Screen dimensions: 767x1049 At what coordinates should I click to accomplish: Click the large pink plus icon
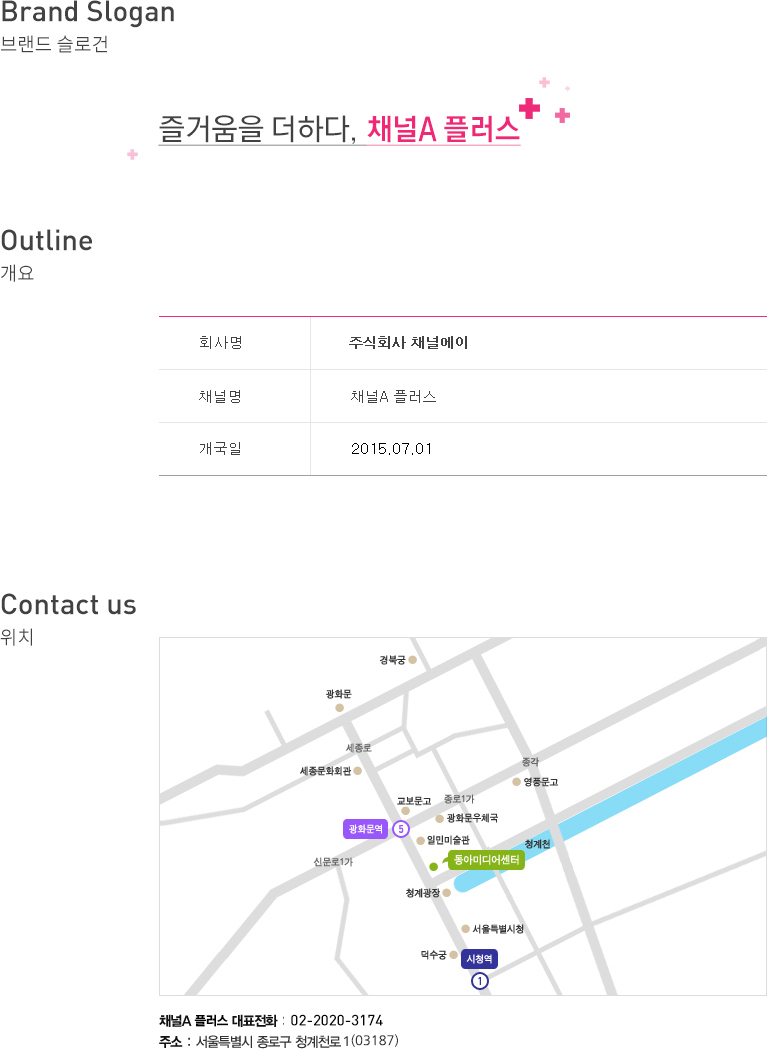[530, 109]
